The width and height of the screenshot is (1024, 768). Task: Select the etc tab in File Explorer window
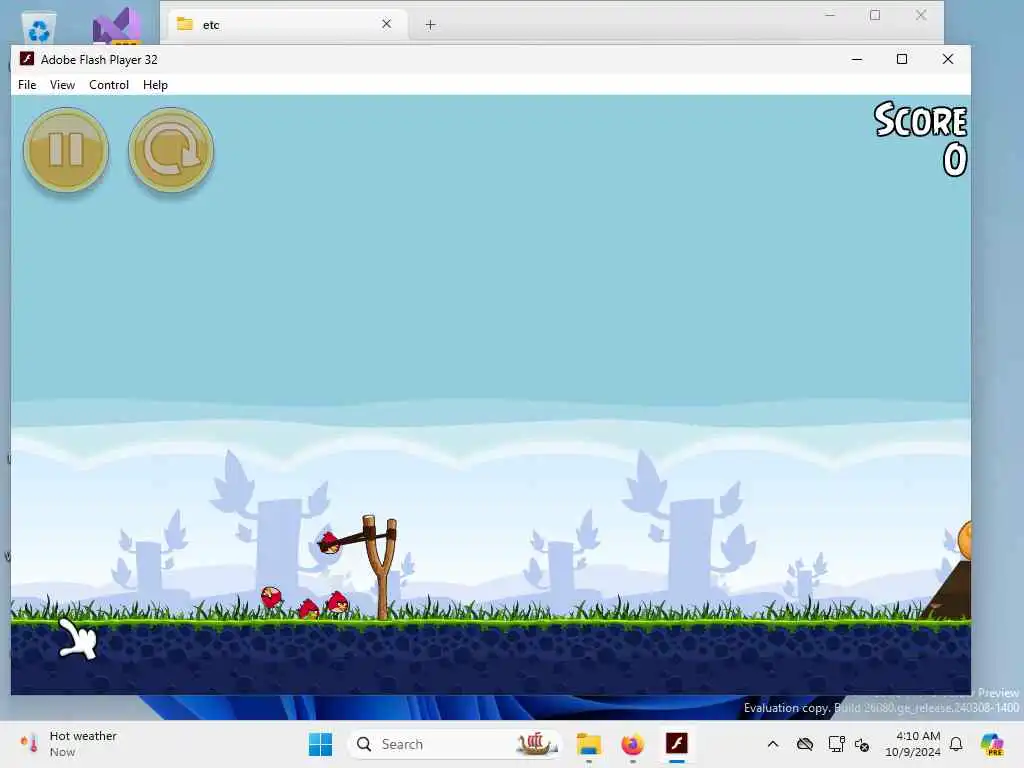click(287, 25)
